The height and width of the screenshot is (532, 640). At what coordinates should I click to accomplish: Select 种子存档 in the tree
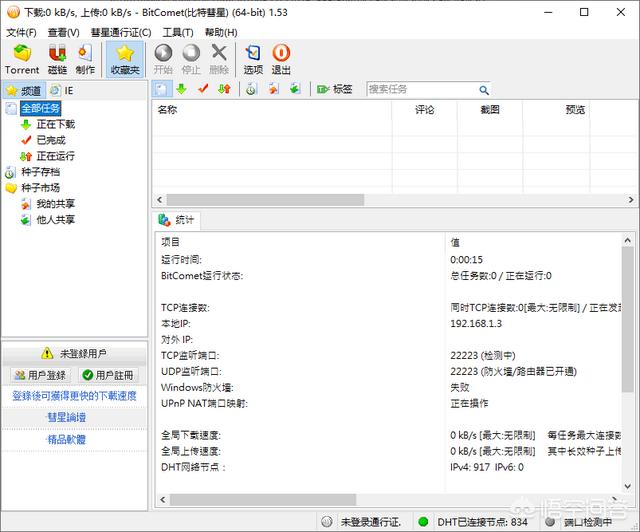40,172
